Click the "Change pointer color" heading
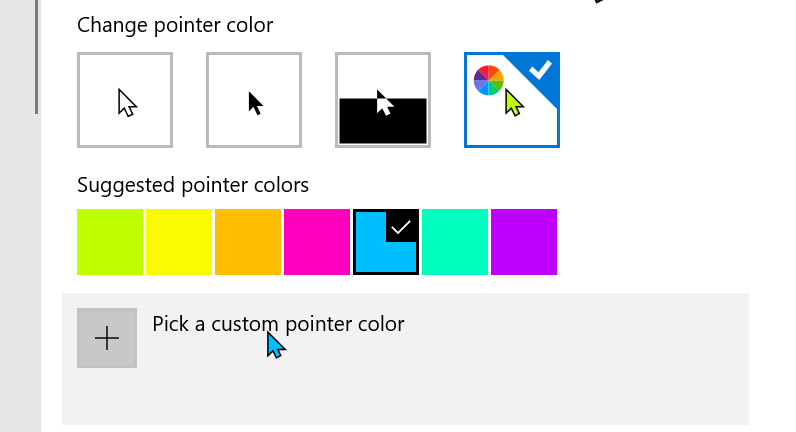 pos(175,25)
